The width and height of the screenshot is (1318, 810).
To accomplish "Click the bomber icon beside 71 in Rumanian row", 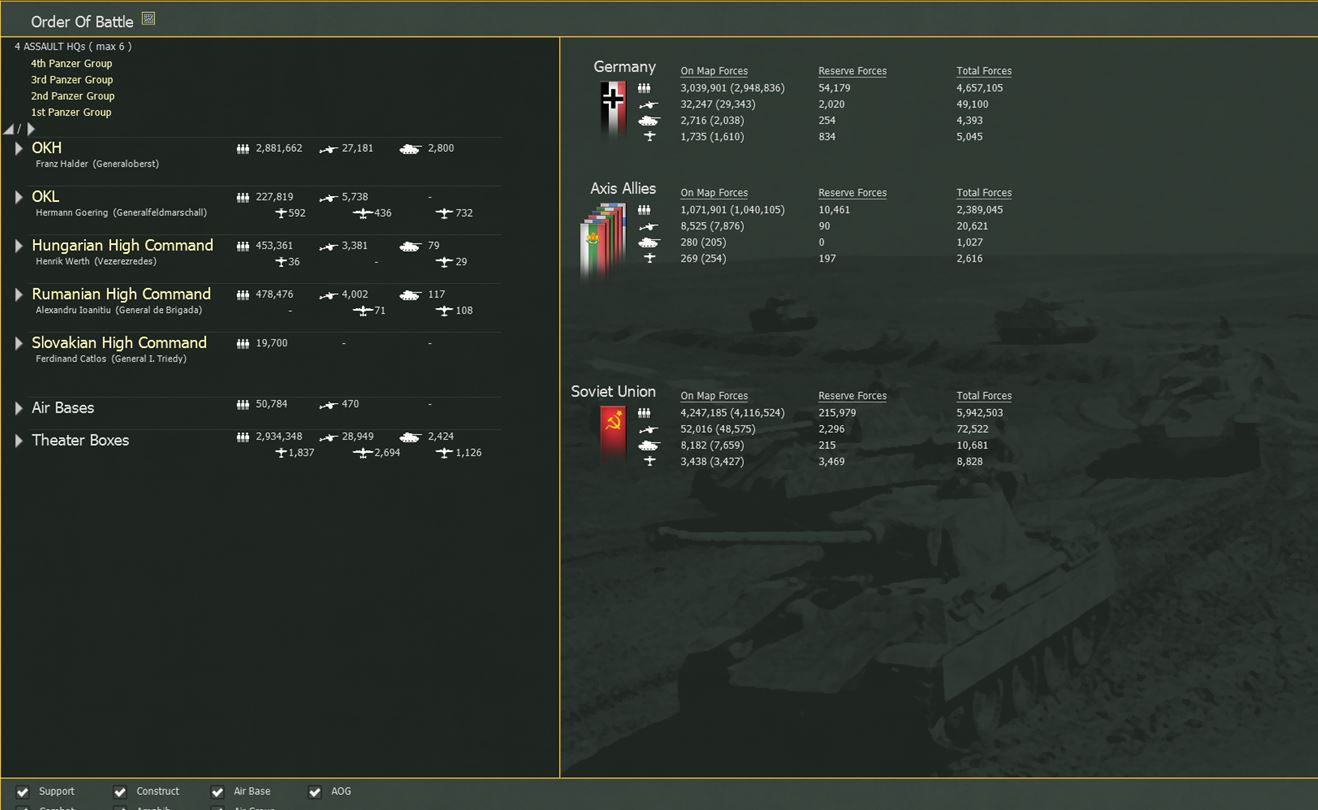I will 363,311.
